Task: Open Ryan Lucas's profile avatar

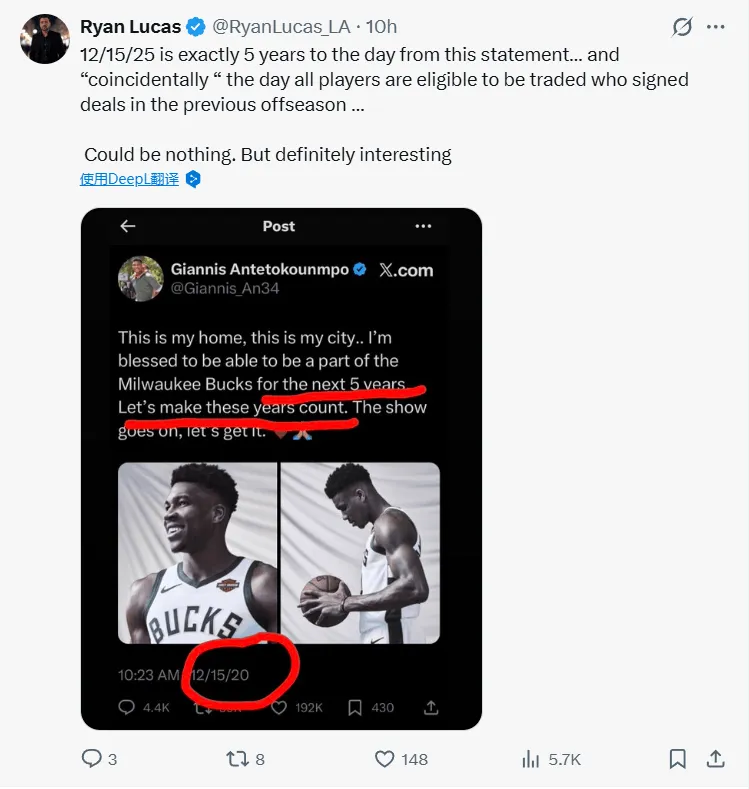Action: point(45,40)
